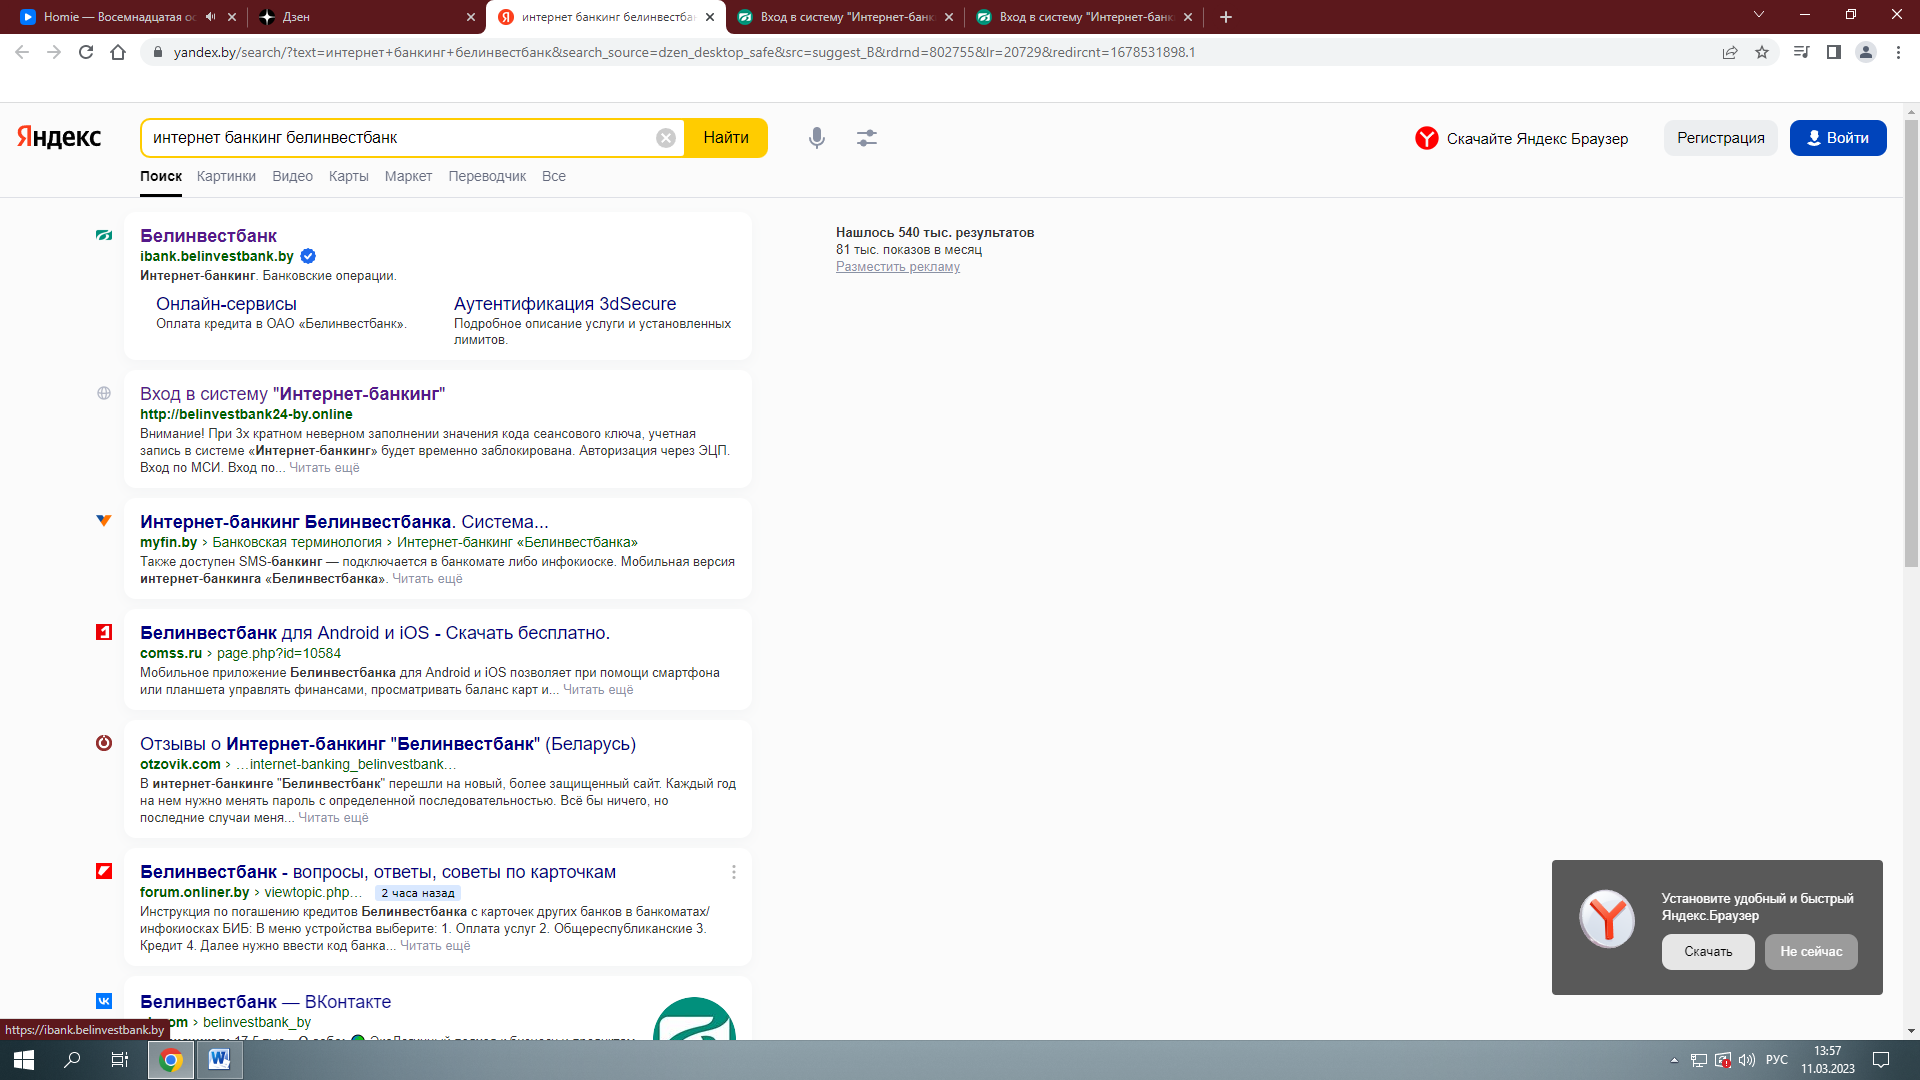Image resolution: width=1920 pixels, height=1080 pixels.
Task: Switch keyboard language РУС indicator
Action: point(1777,1060)
